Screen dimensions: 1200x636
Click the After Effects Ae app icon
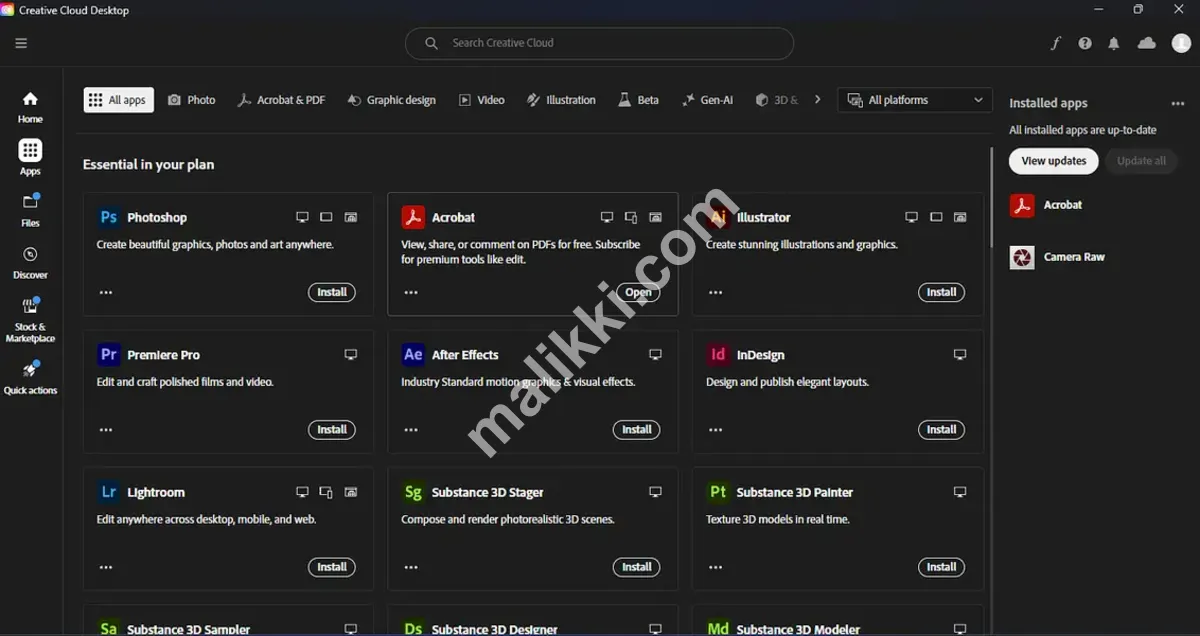point(413,354)
